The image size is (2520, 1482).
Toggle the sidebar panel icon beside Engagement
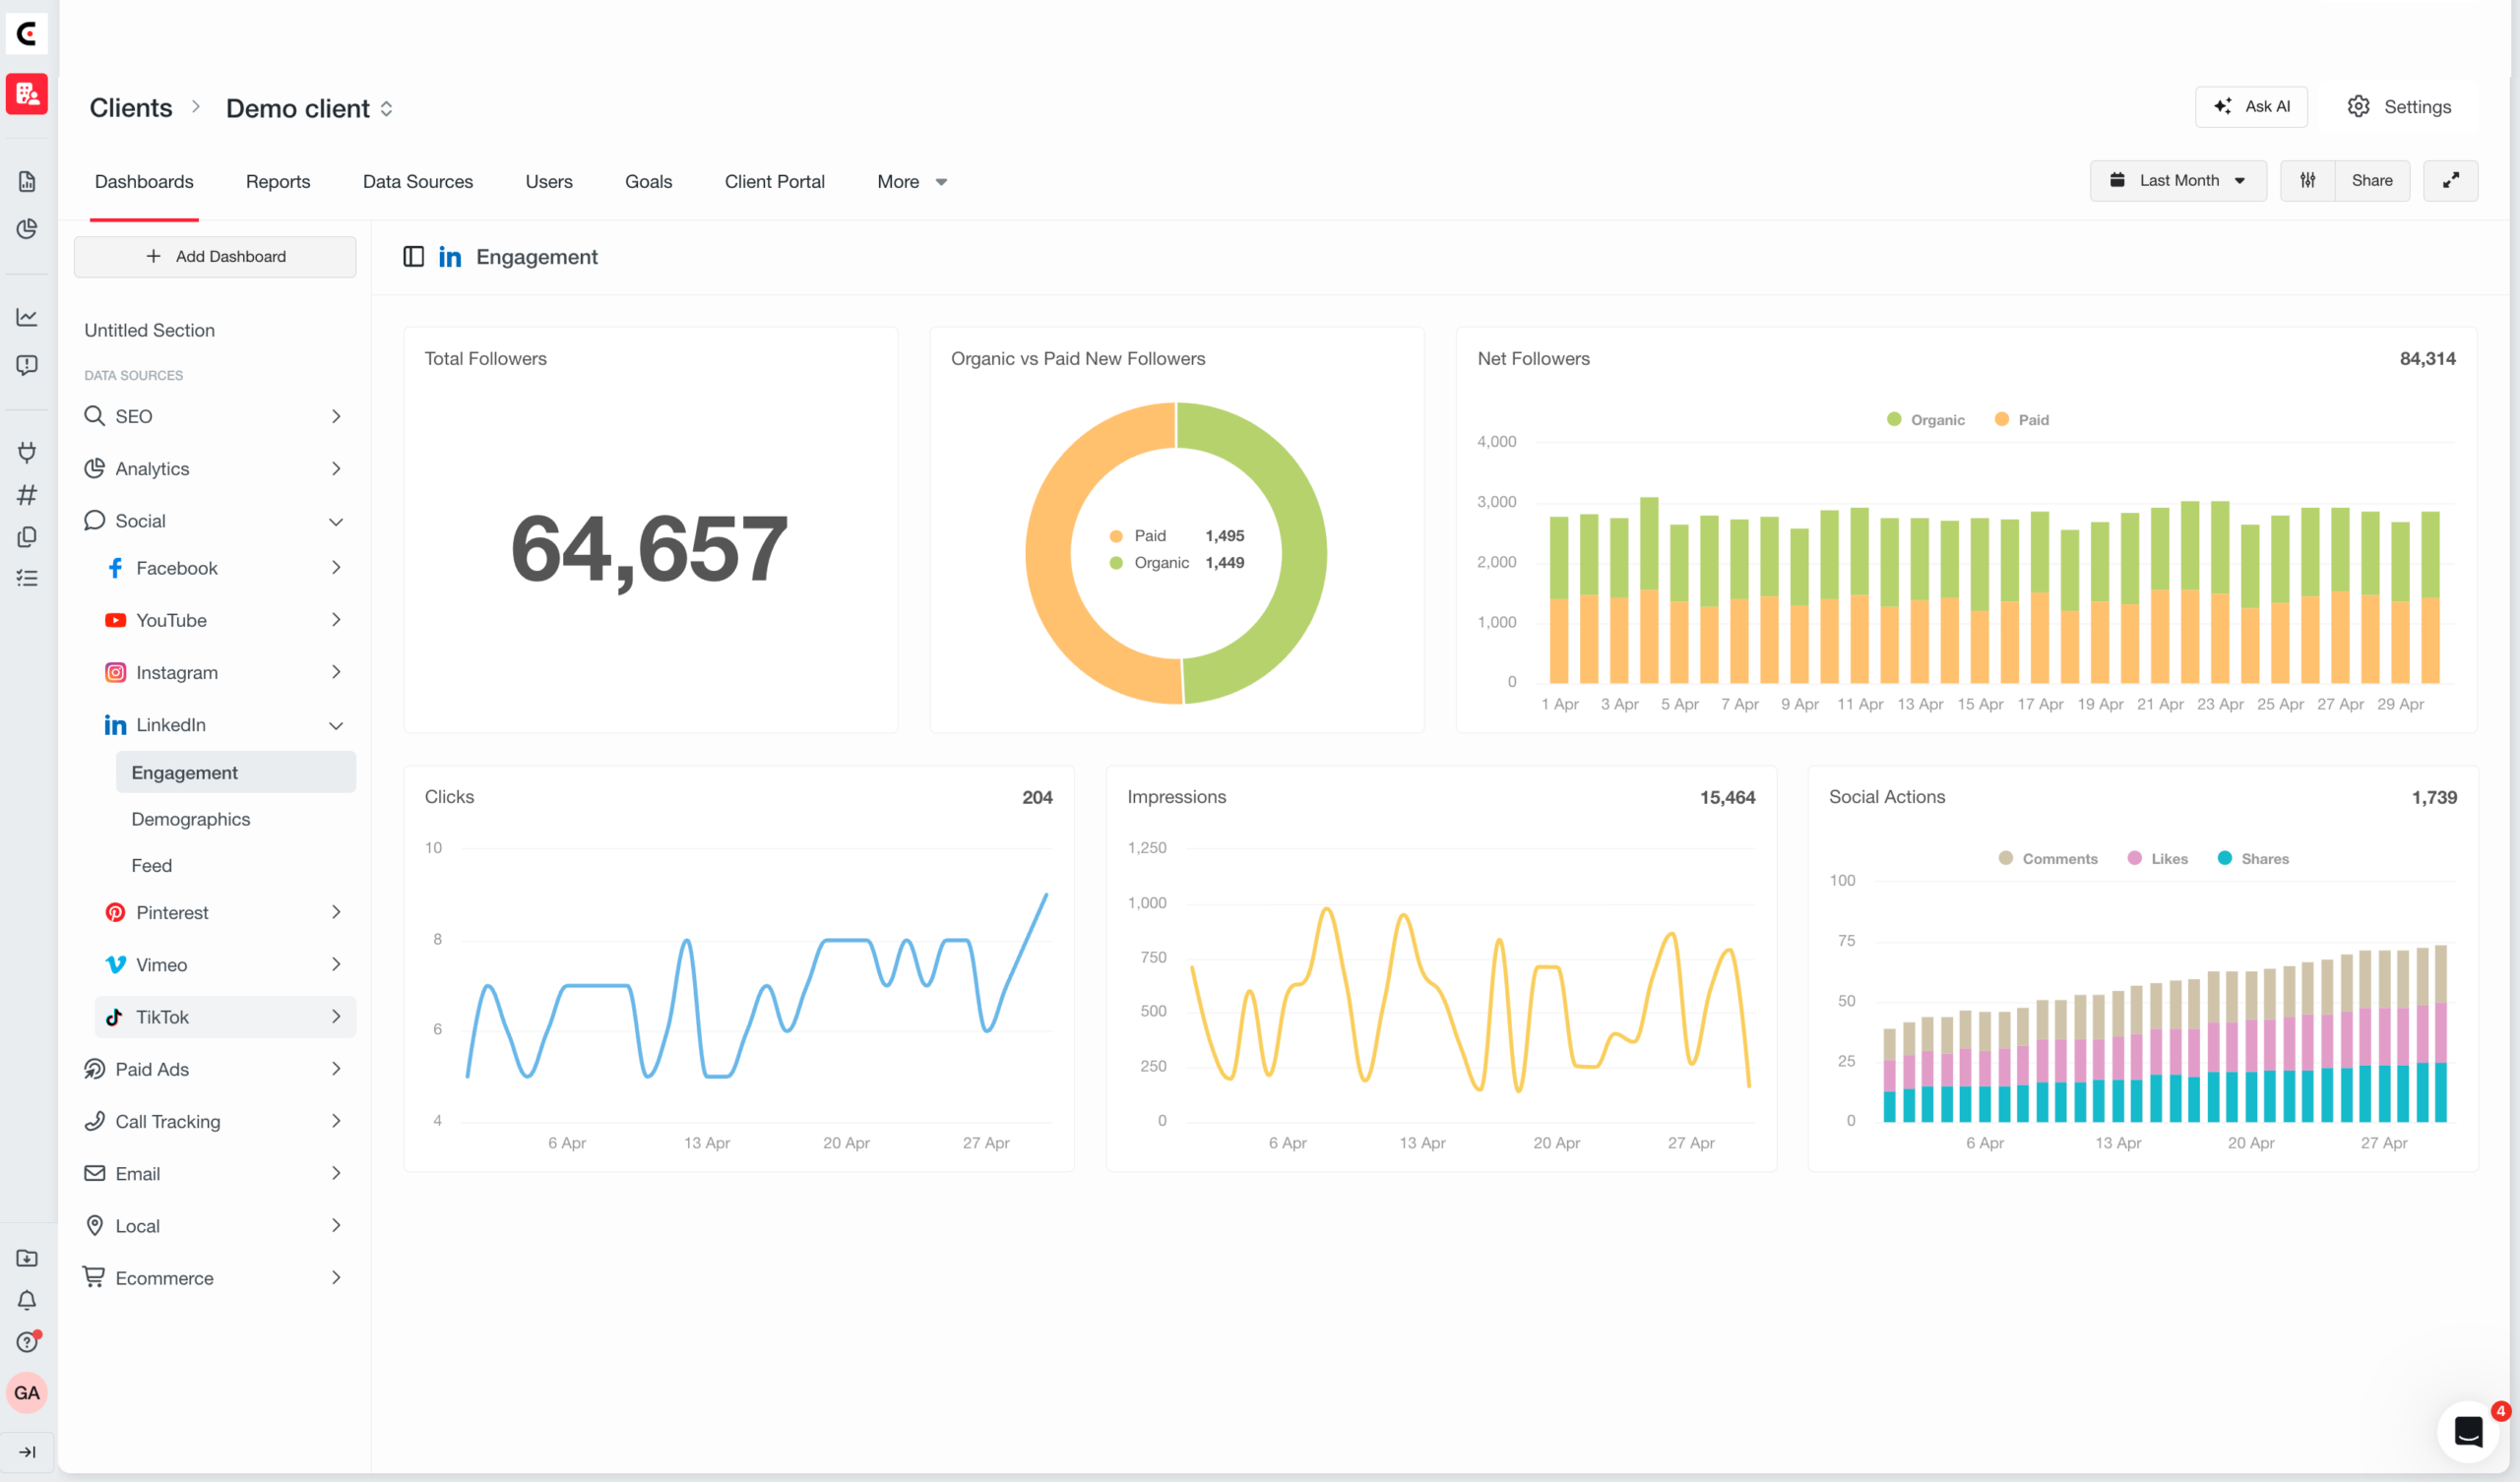[413, 257]
